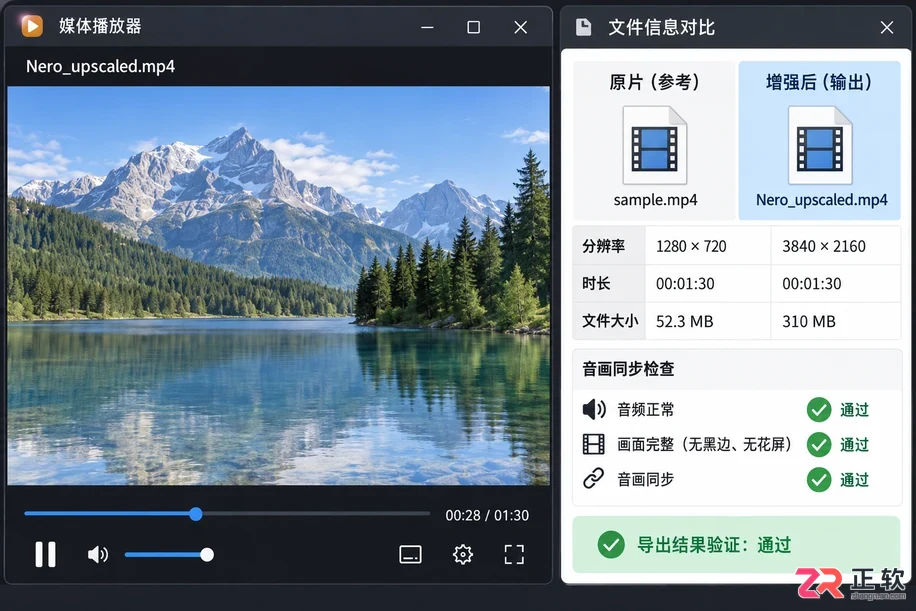Click the 通过 status next to 音频正常

pyautogui.click(x=855, y=409)
